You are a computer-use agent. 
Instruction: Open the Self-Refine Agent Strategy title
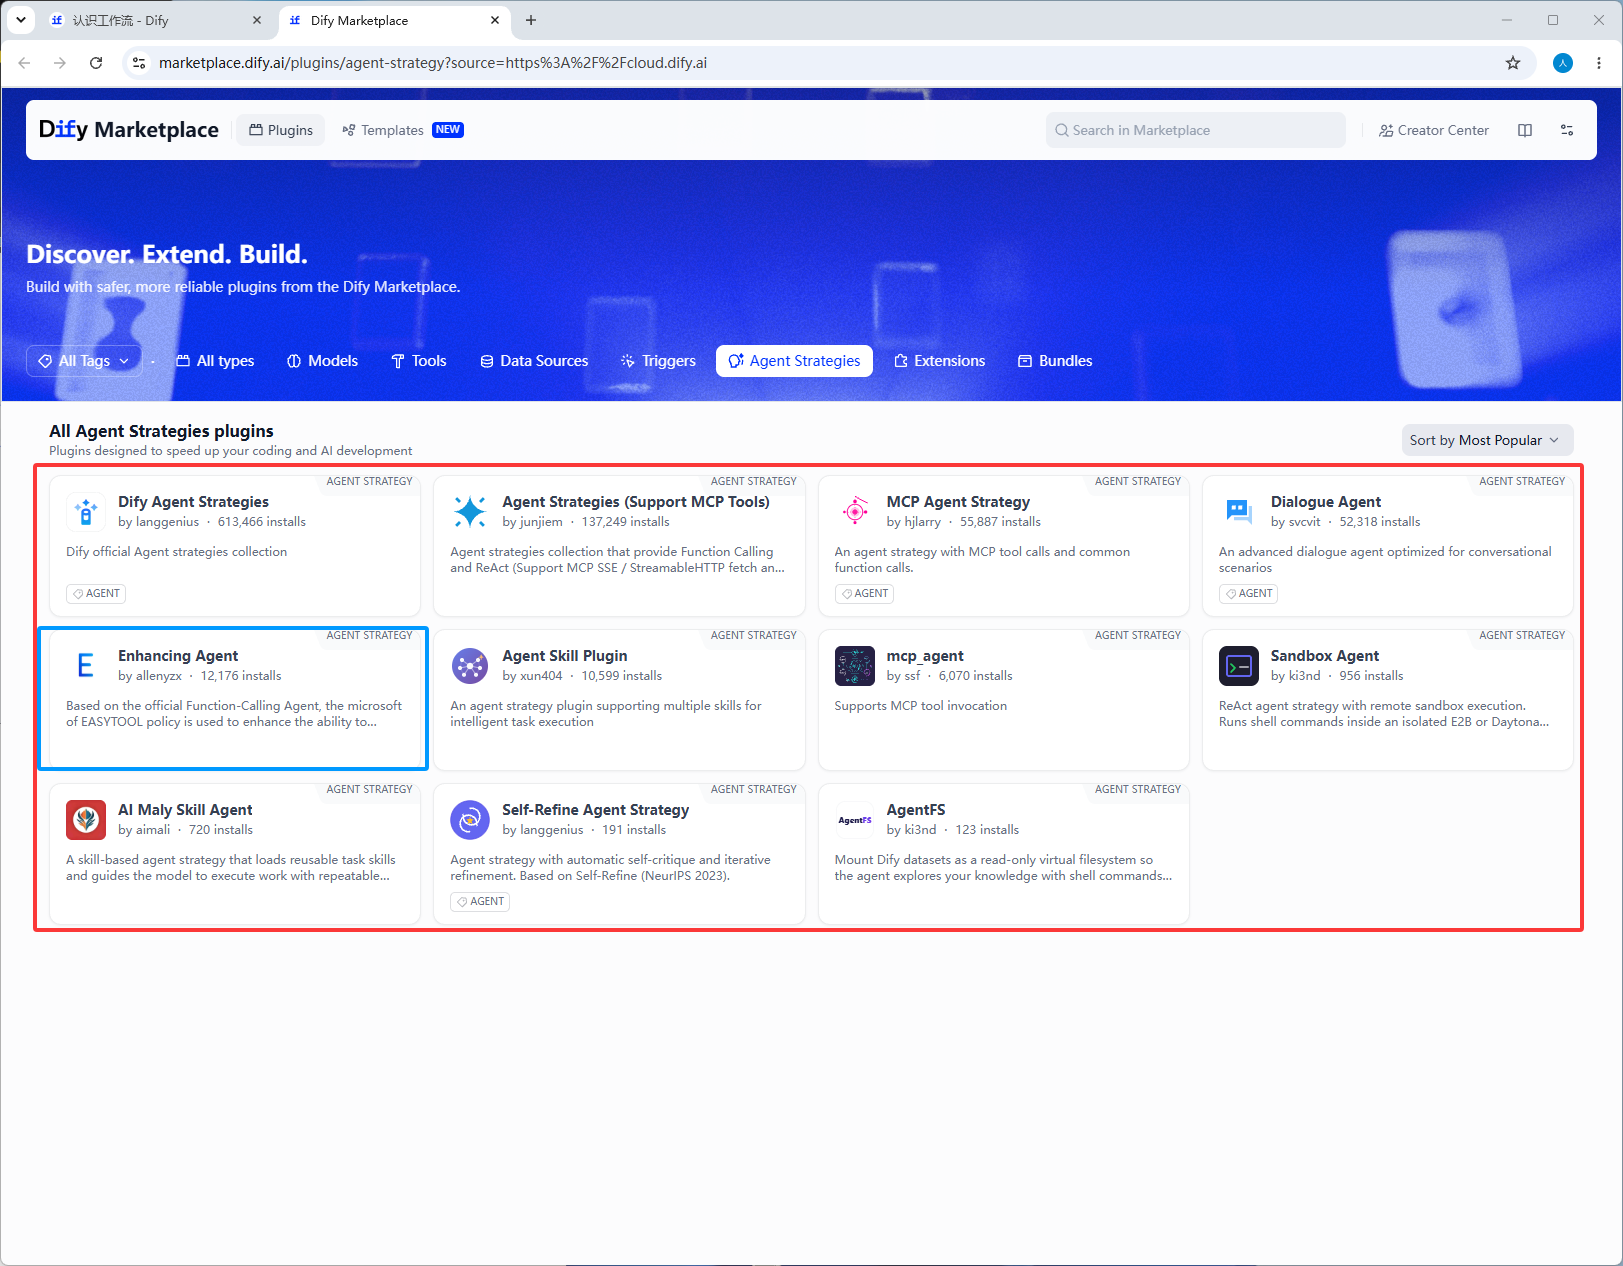595,810
